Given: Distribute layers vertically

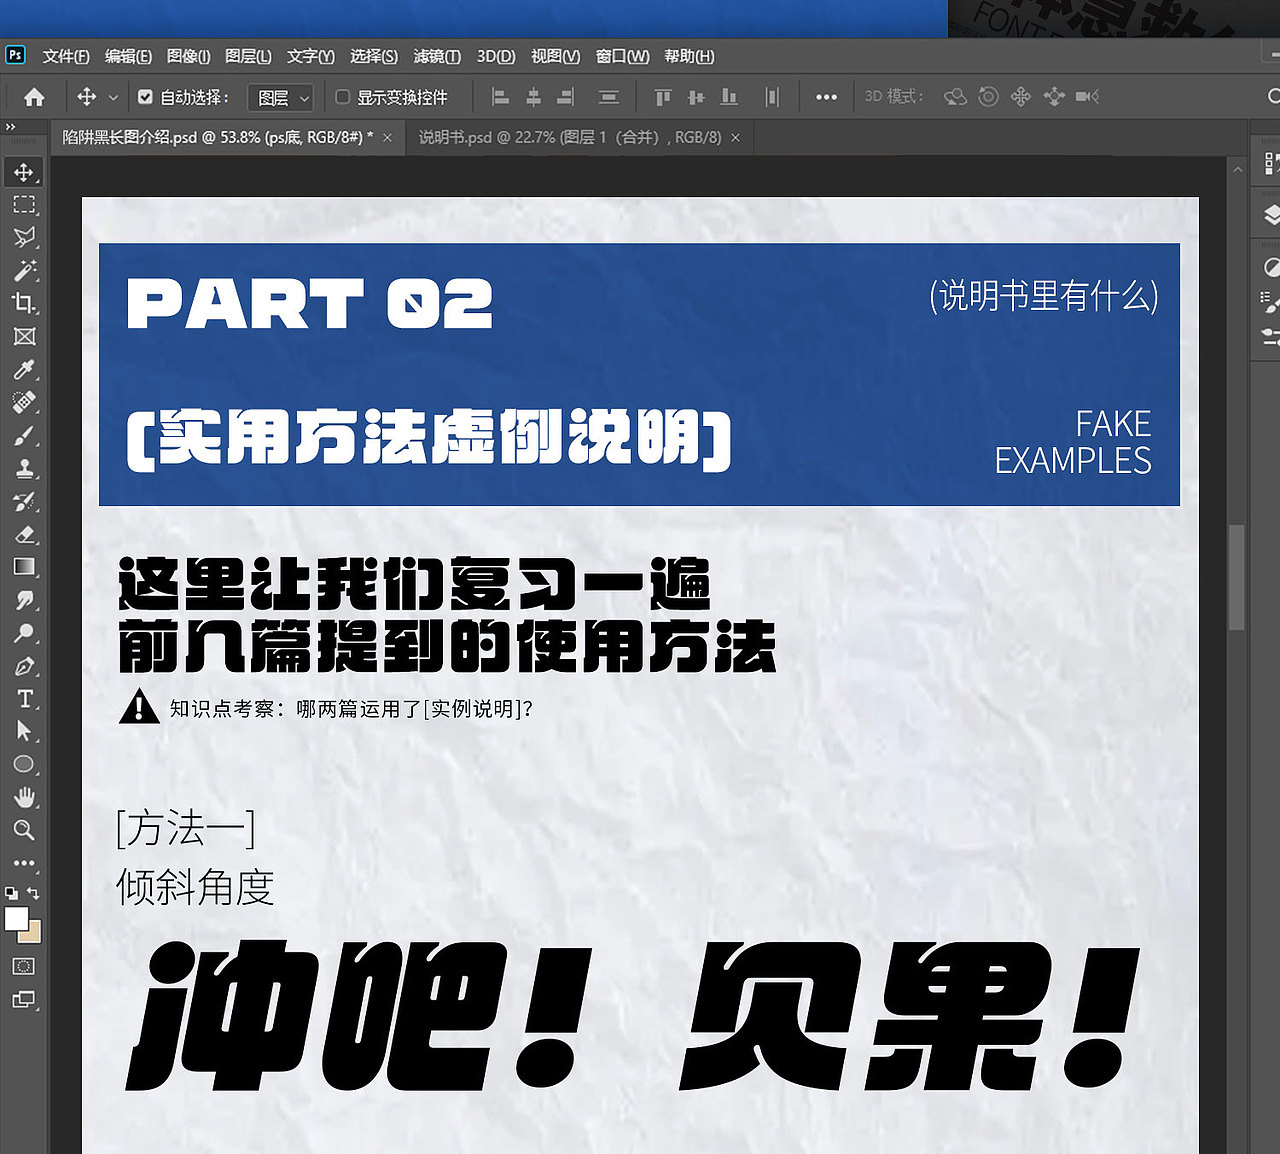Looking at the screenshot, I should click(608, 97).
